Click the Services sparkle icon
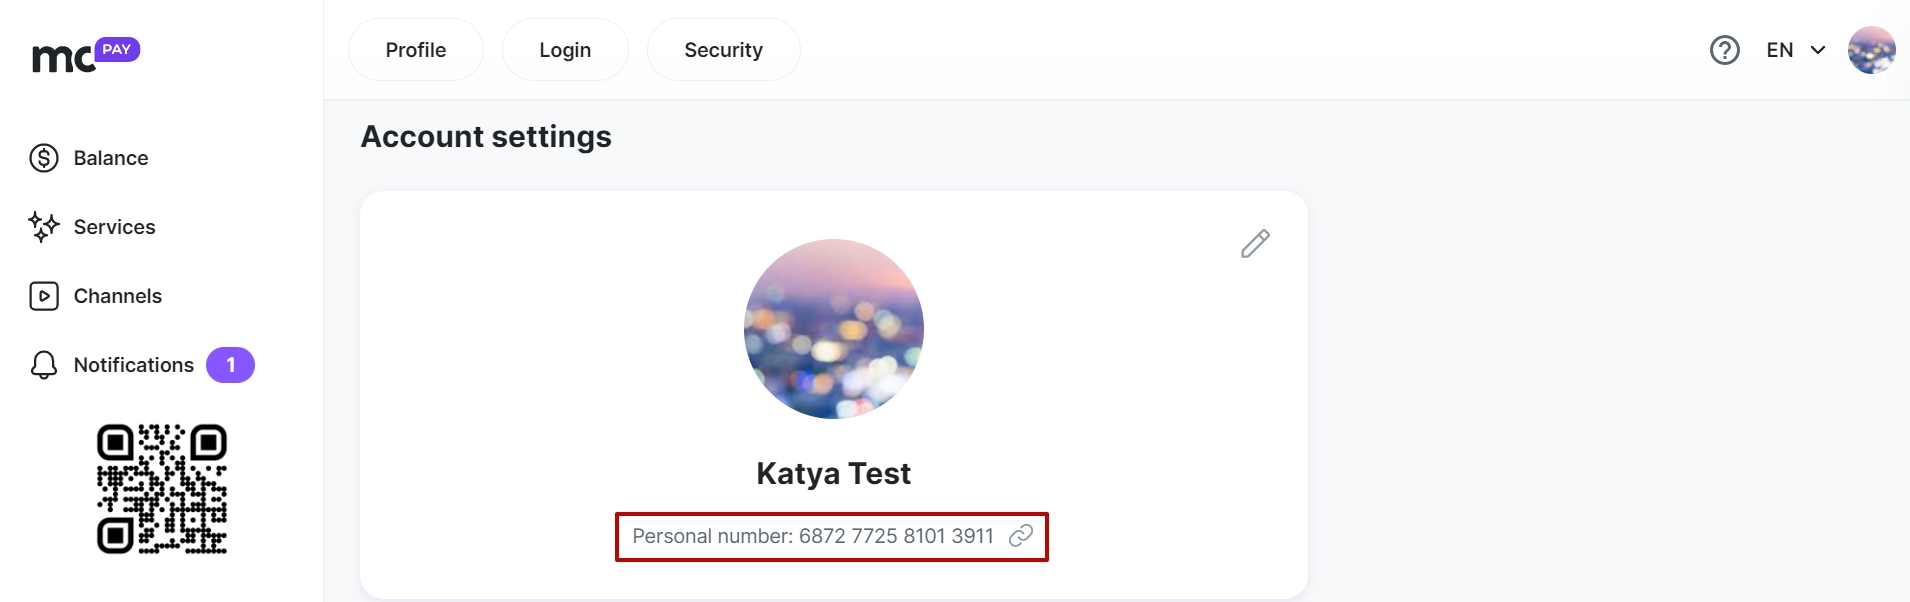 (44, 227)
